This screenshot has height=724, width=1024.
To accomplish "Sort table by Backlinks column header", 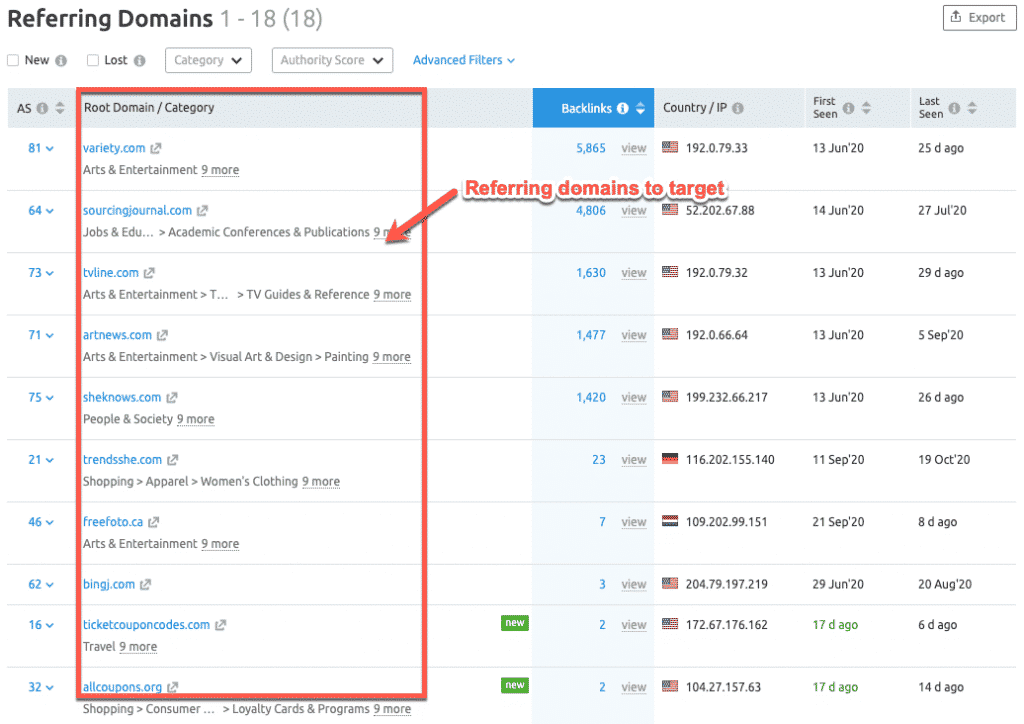I will (x=586, y=108).
